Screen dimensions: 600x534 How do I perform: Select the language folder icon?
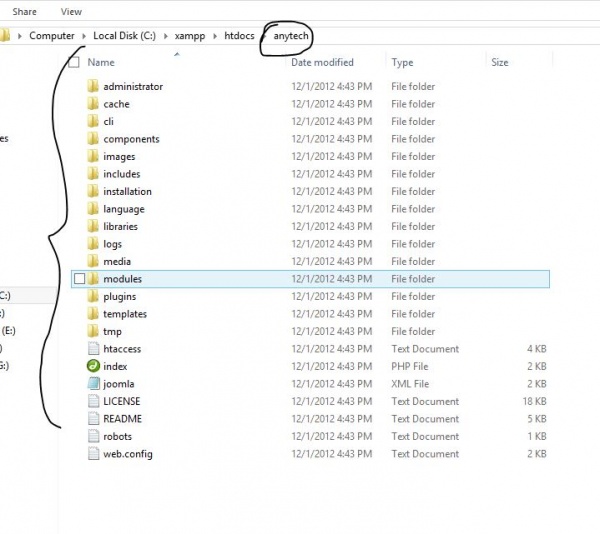tap(93, 209)
